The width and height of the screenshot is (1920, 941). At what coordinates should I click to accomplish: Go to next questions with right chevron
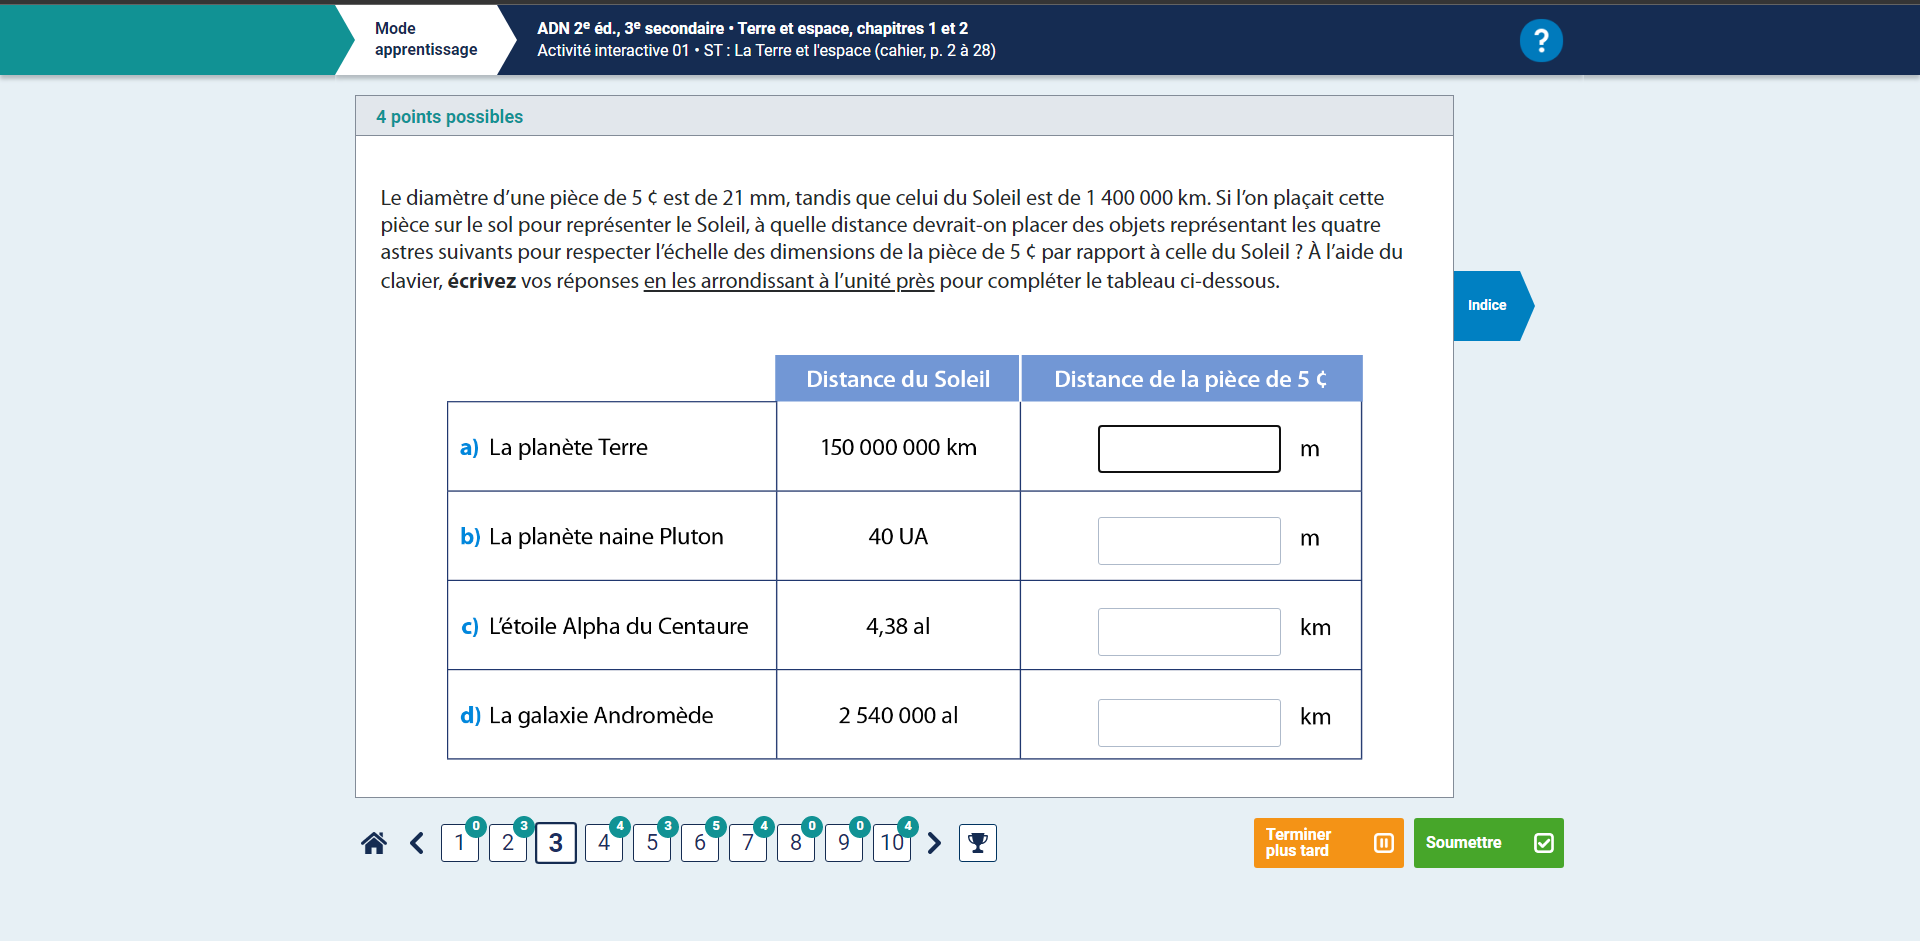pyautogui.click(x=934, y=843)
